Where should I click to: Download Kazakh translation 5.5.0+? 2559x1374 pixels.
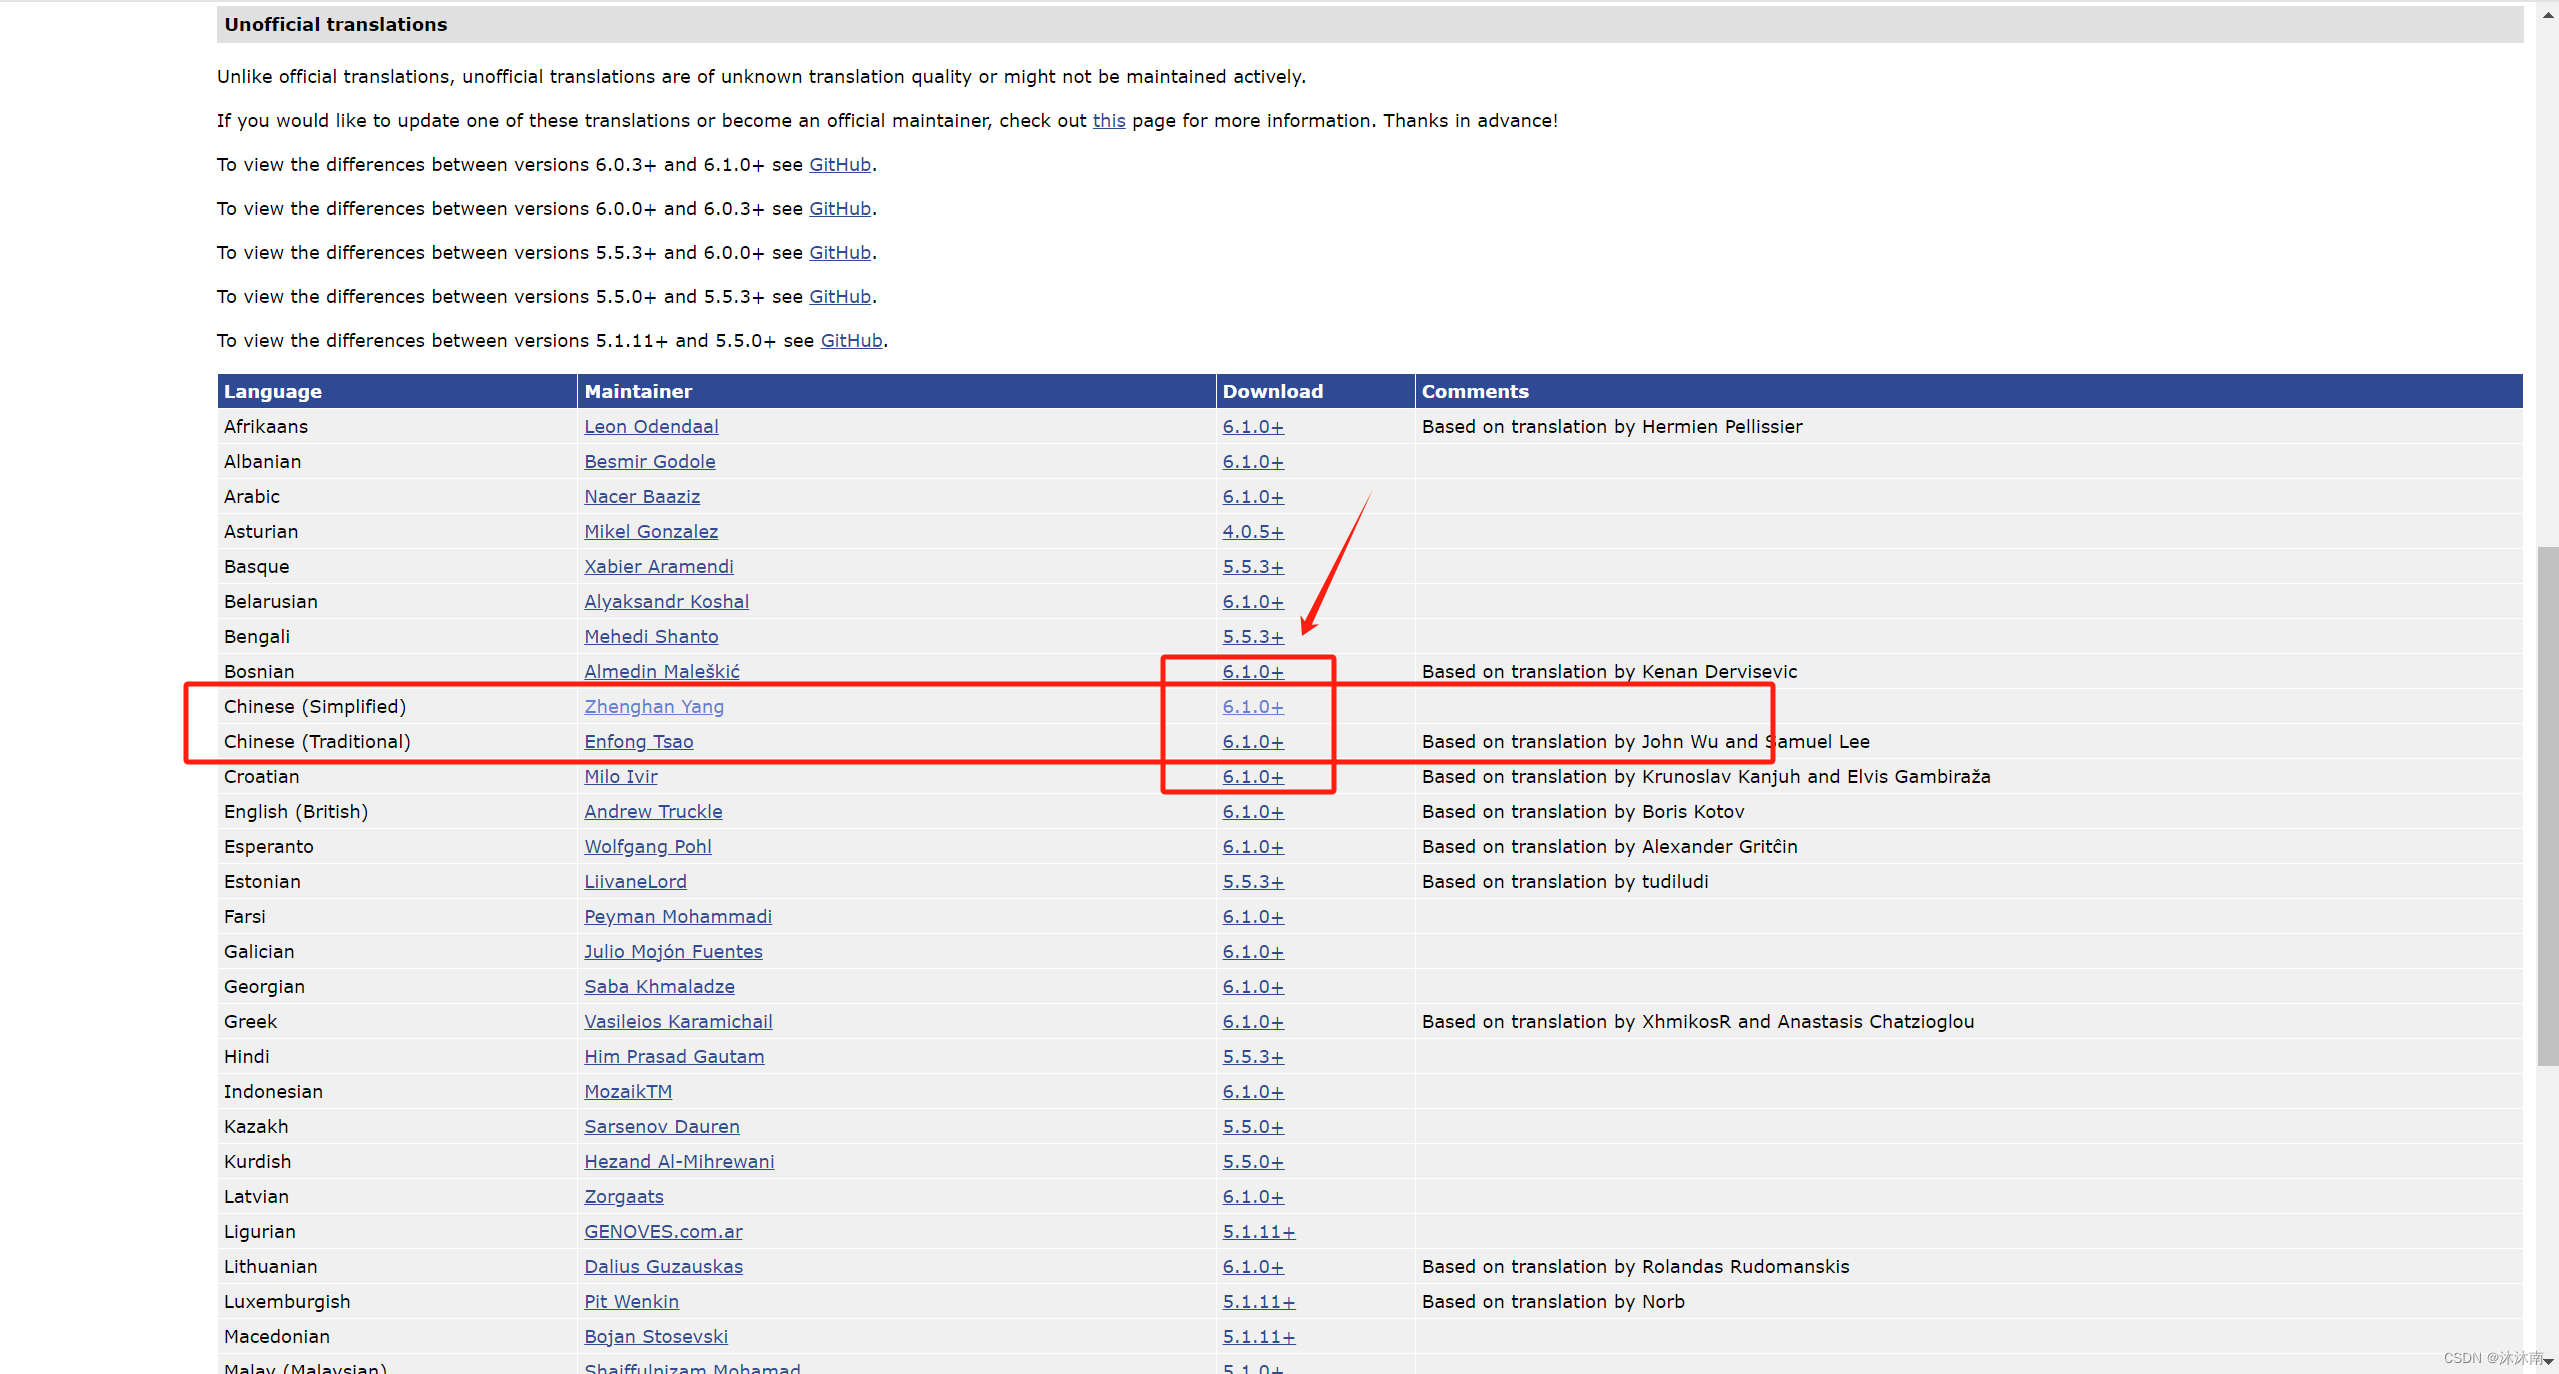(1252, 1127)
